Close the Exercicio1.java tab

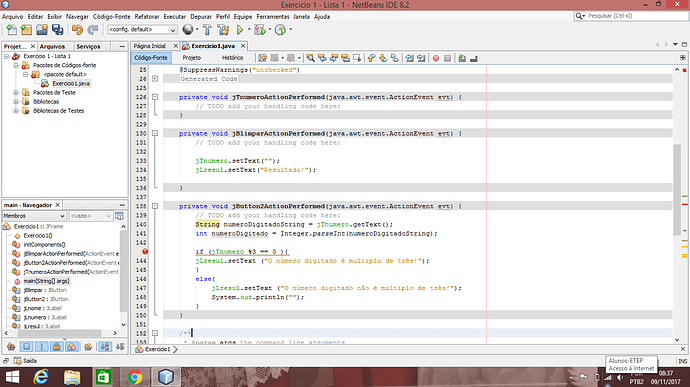[242, 46]
